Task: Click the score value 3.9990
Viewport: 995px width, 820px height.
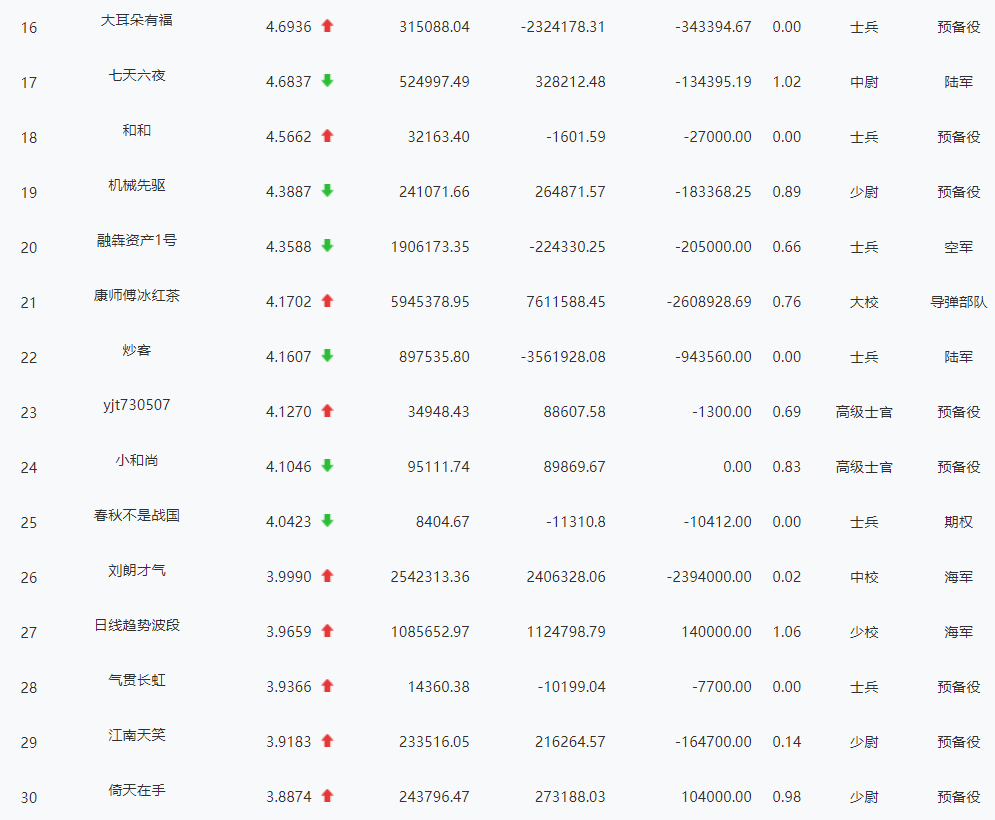Action: click(x=289, y=577)
